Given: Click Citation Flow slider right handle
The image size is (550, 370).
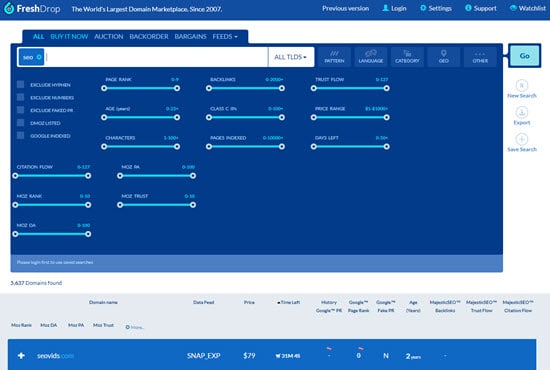Looking at the screenshot, I should pos(88,176).
